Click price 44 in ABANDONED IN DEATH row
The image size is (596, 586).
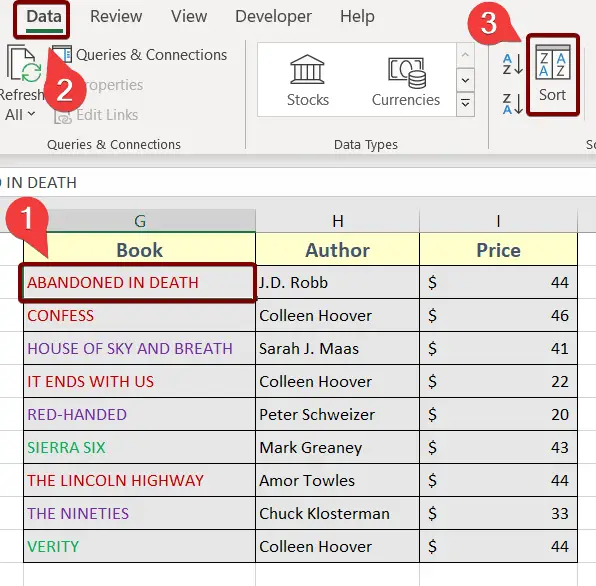[x=498, y=282]
